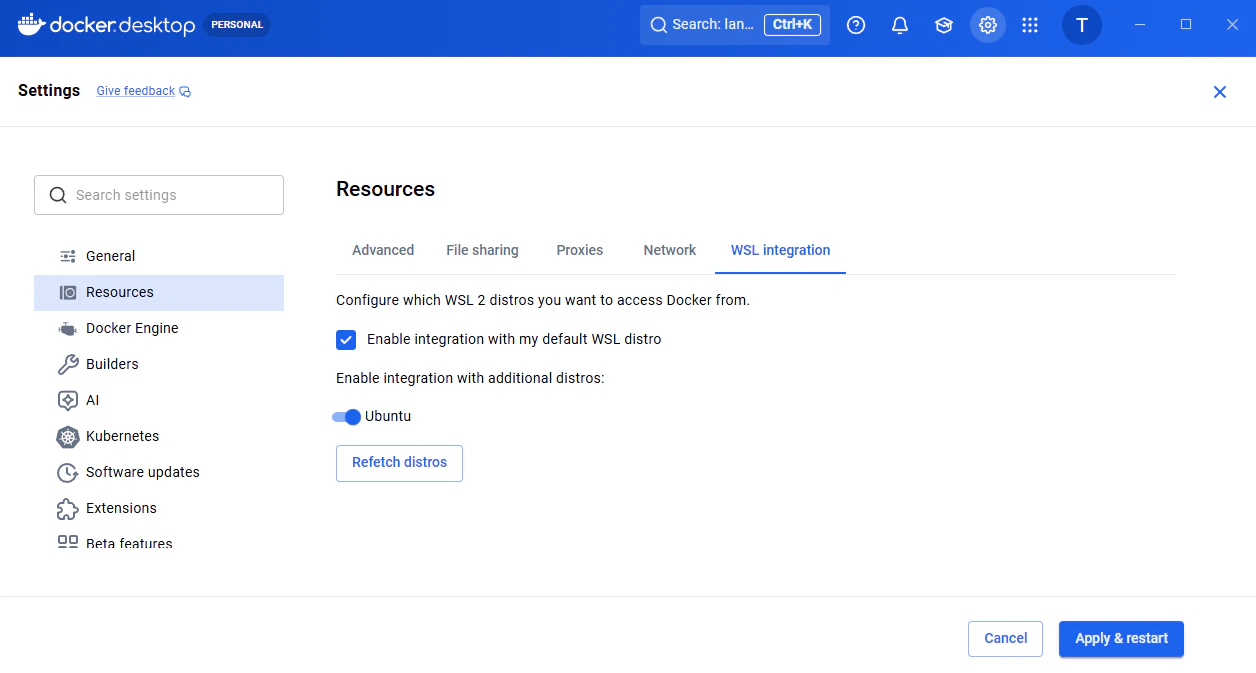Select Resources in the settings sidebar

[159, 292]
